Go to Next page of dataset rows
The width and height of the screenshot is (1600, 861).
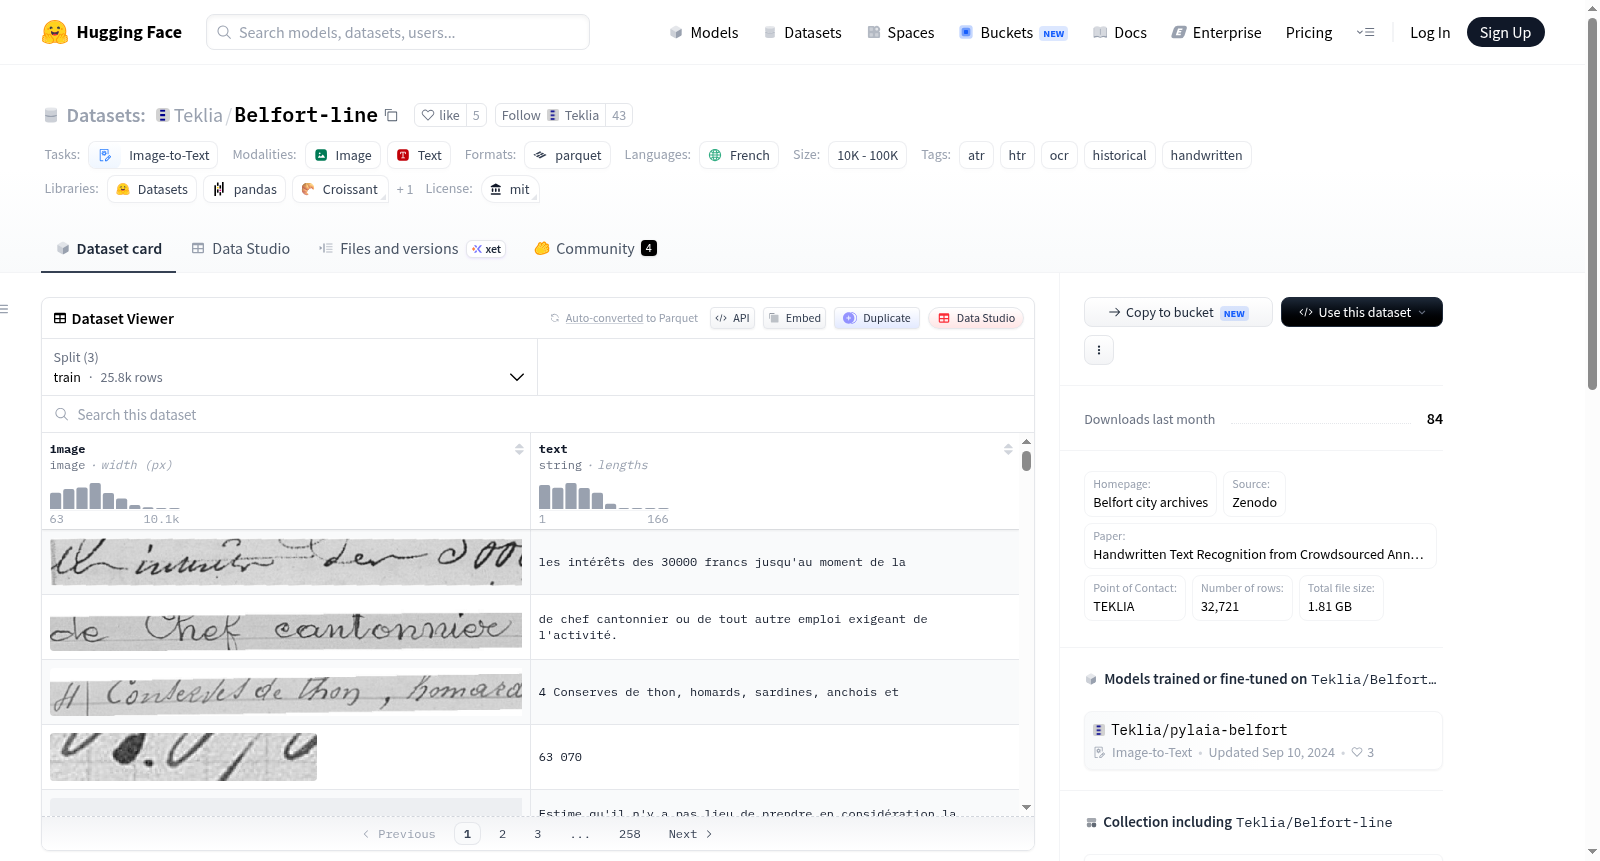tap(690, 834)
